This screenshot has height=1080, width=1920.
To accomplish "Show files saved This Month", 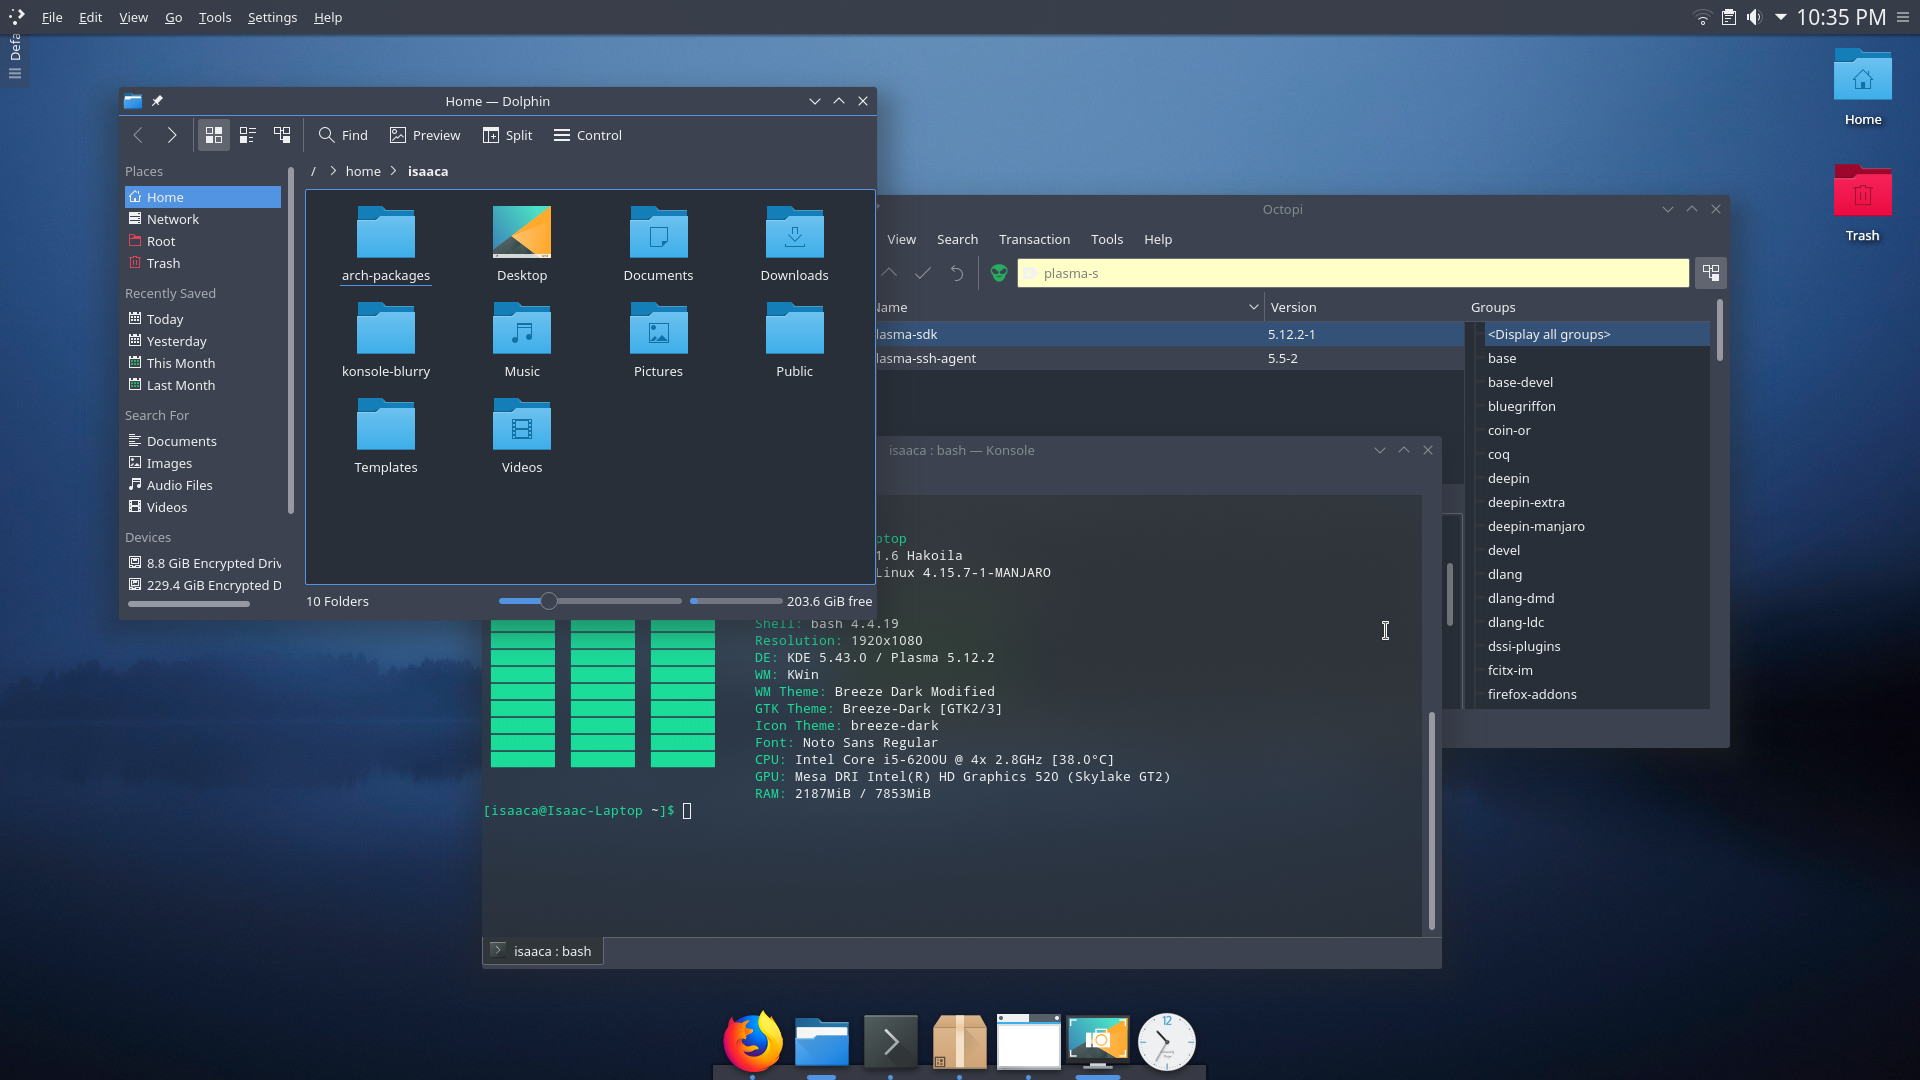I will pos(203,363).
